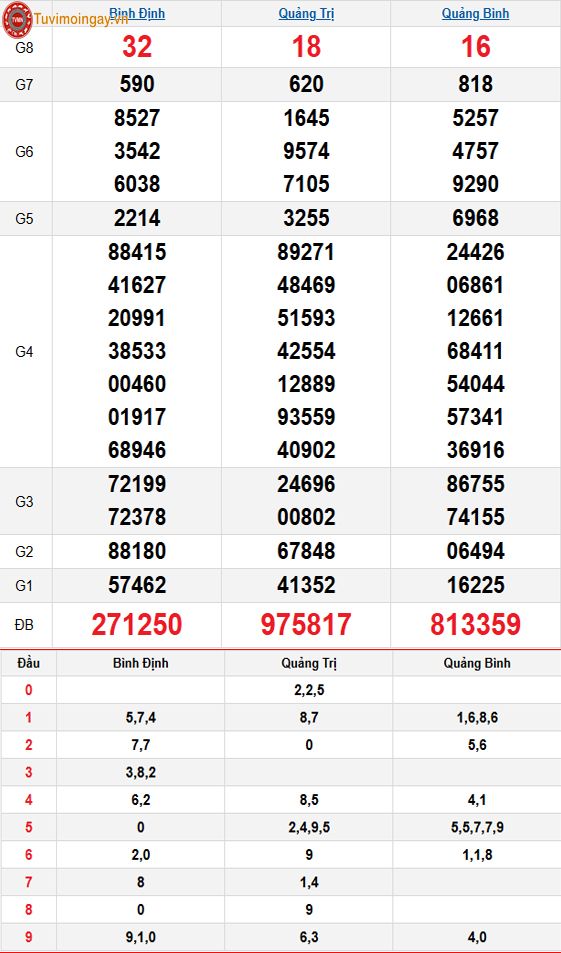The width and height of the screenshot is (561, 953).
Task: Select Bình Định G7 number 590
Action: point(137,84)
